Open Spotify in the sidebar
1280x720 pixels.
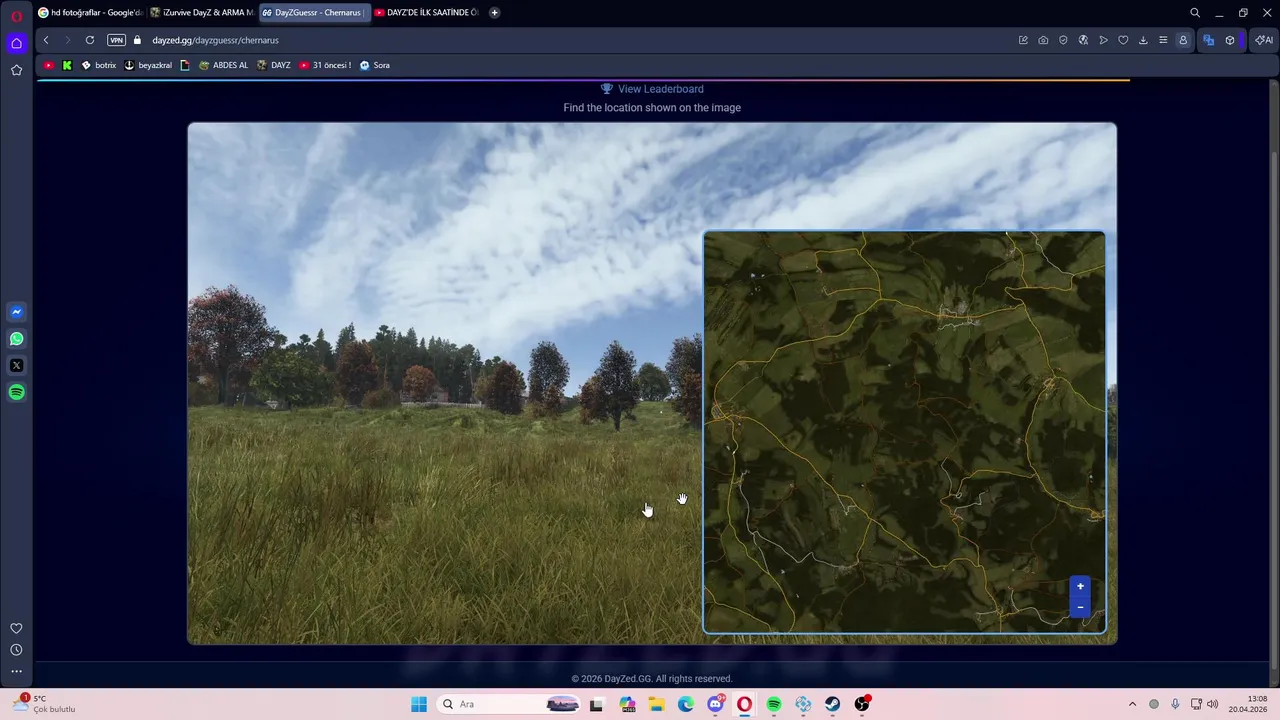[16, 392]
